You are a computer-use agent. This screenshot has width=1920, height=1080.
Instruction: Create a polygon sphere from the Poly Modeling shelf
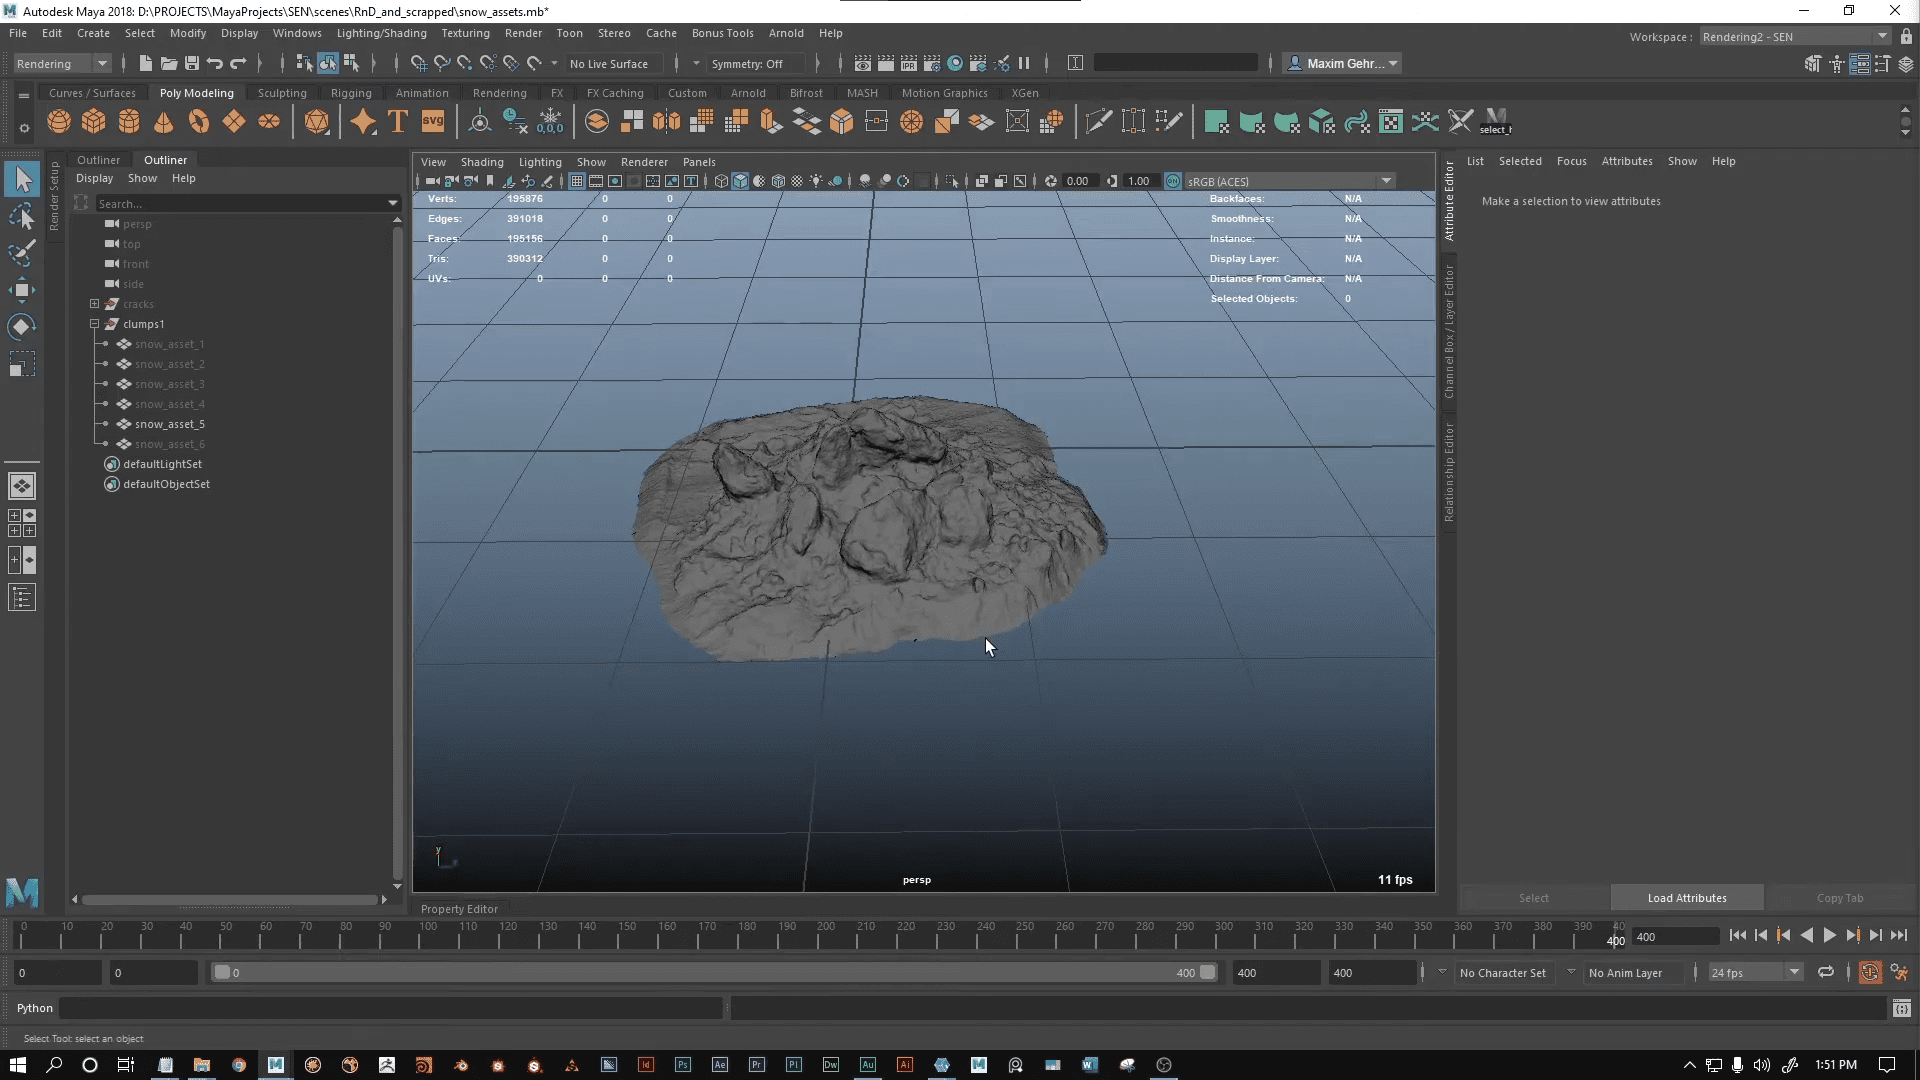pyautogui.click(x=58, y=121)
